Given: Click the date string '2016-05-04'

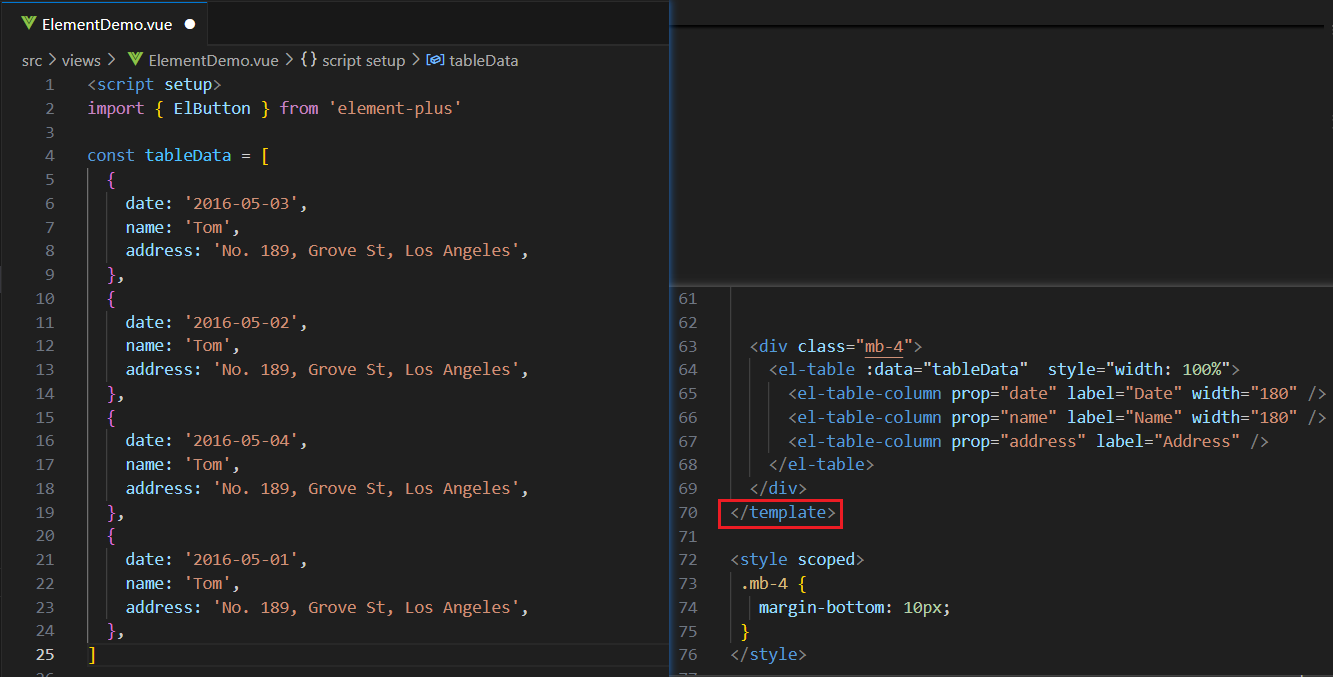Looking at the screenshot, I should click(x=241, y=441).
